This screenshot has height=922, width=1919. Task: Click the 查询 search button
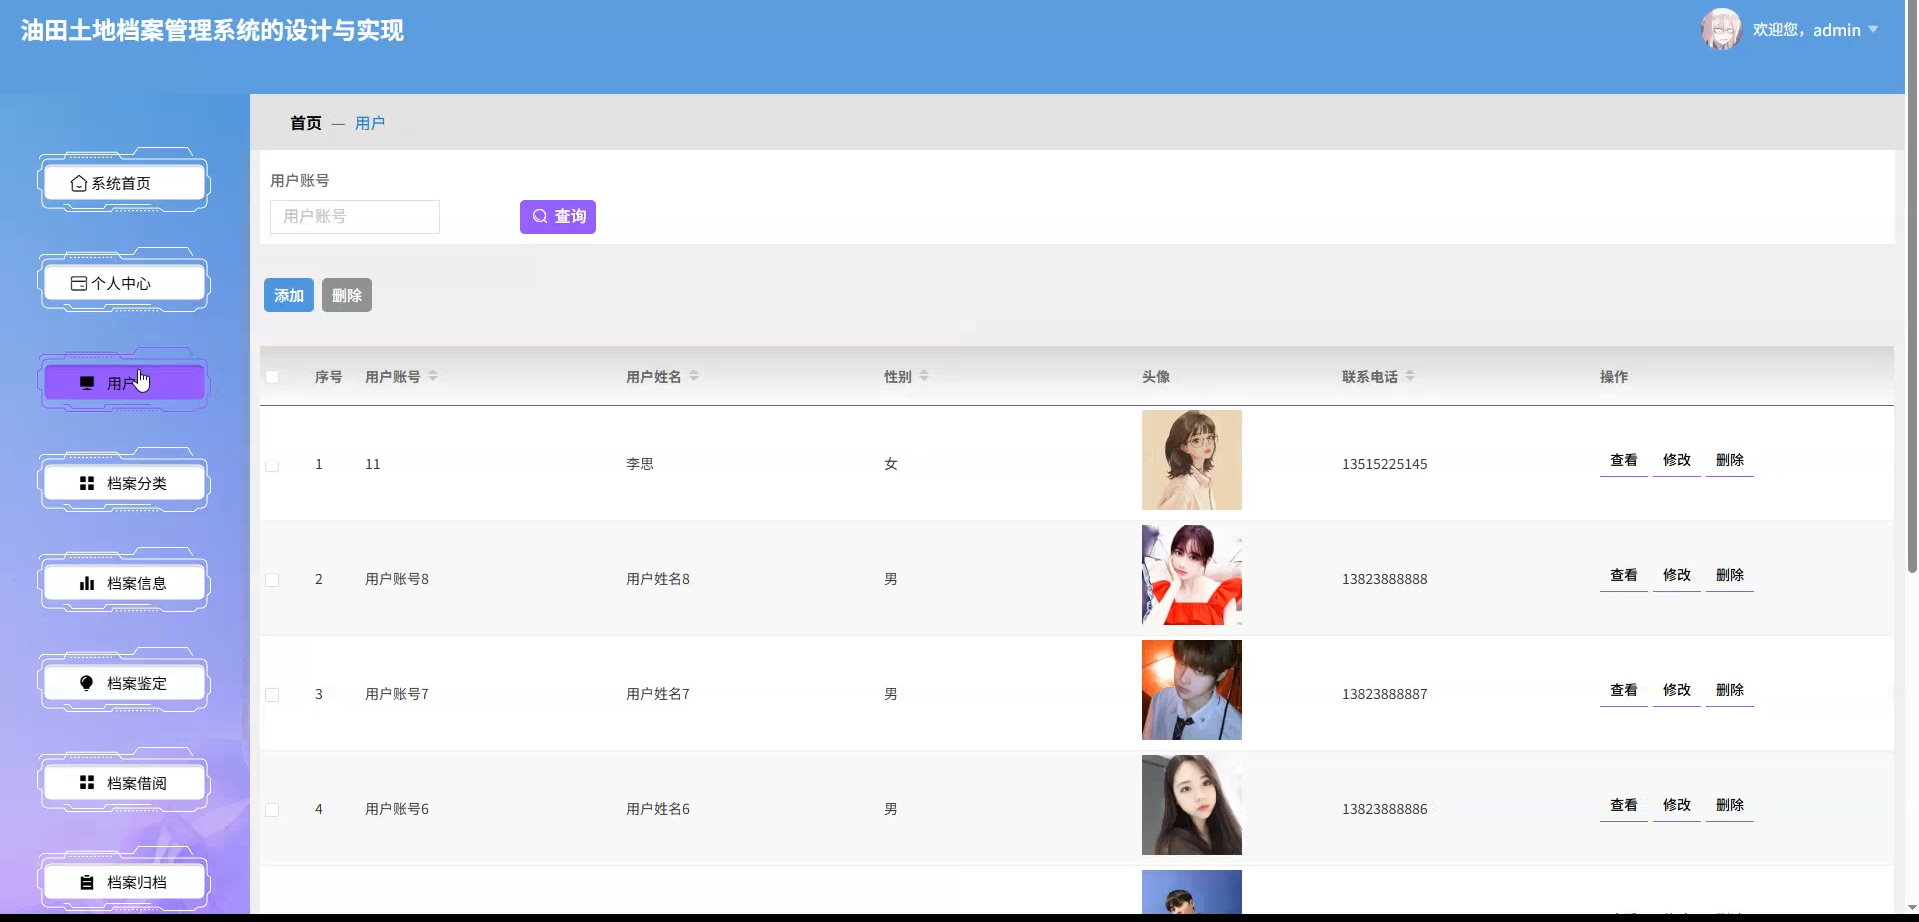point(558,217)
